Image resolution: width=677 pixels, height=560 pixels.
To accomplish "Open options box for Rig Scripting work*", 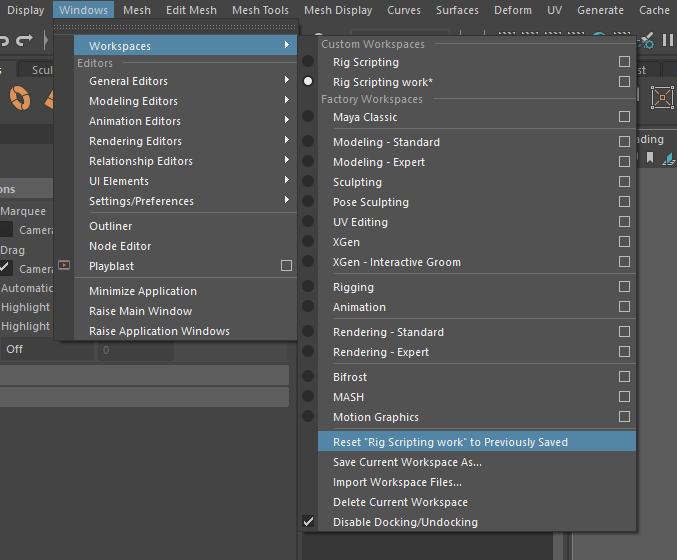I will 624,82.
